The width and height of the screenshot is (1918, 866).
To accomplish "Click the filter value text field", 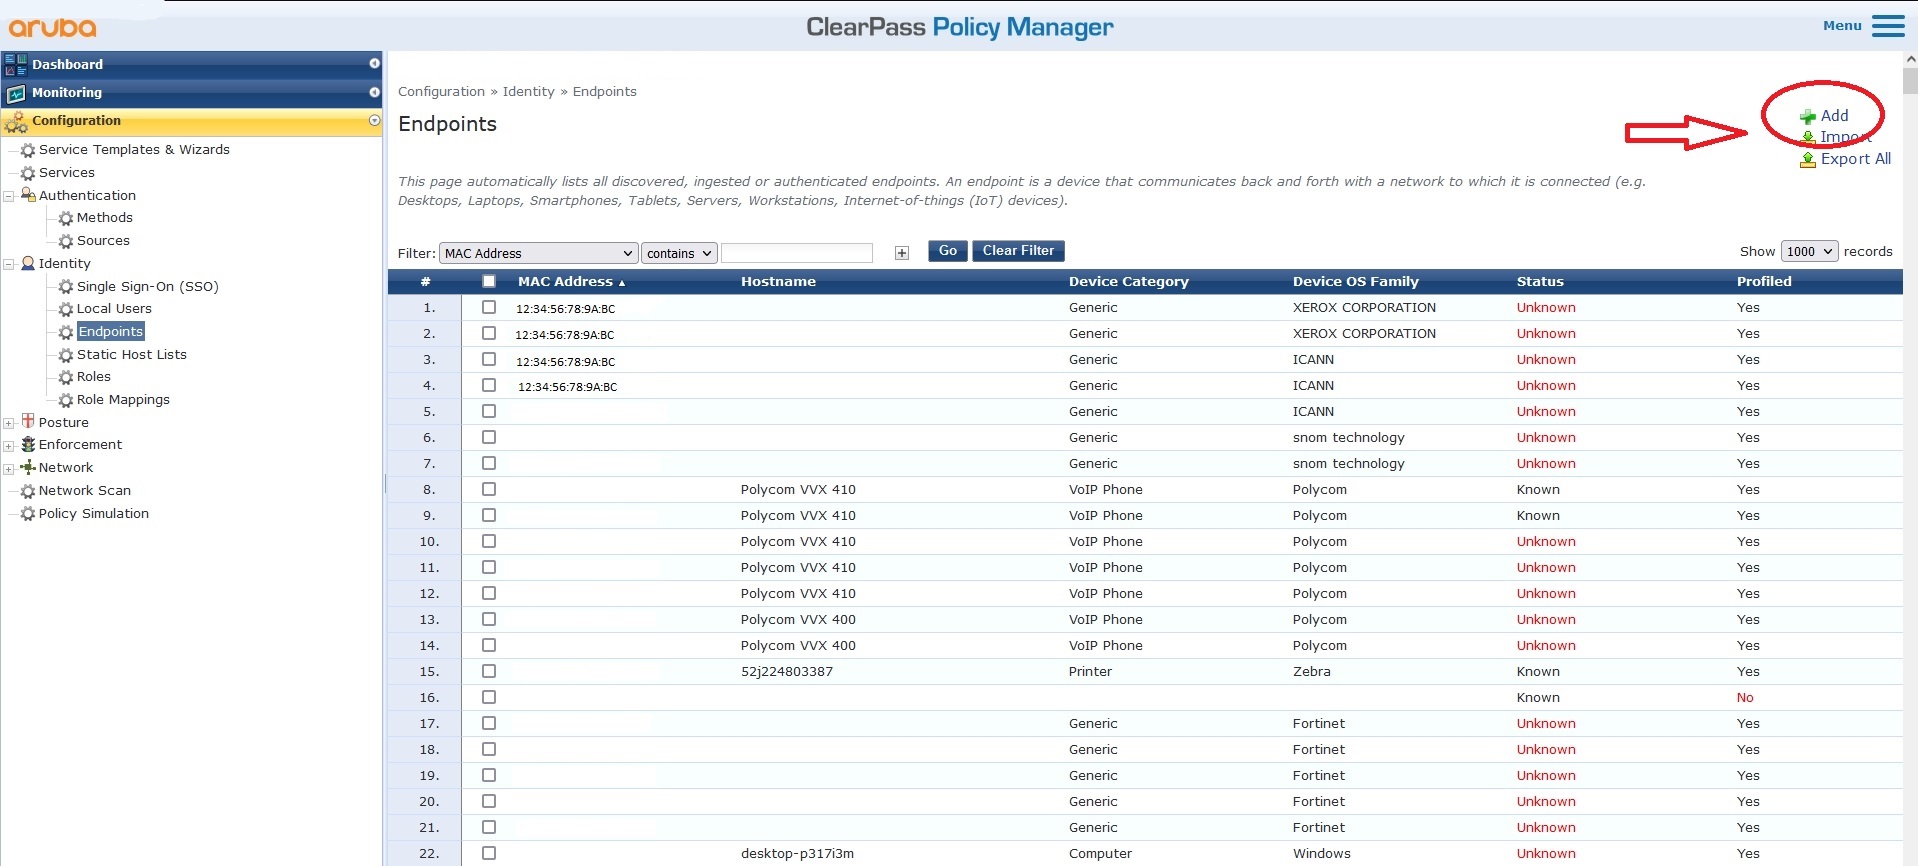I will point(797,253).
